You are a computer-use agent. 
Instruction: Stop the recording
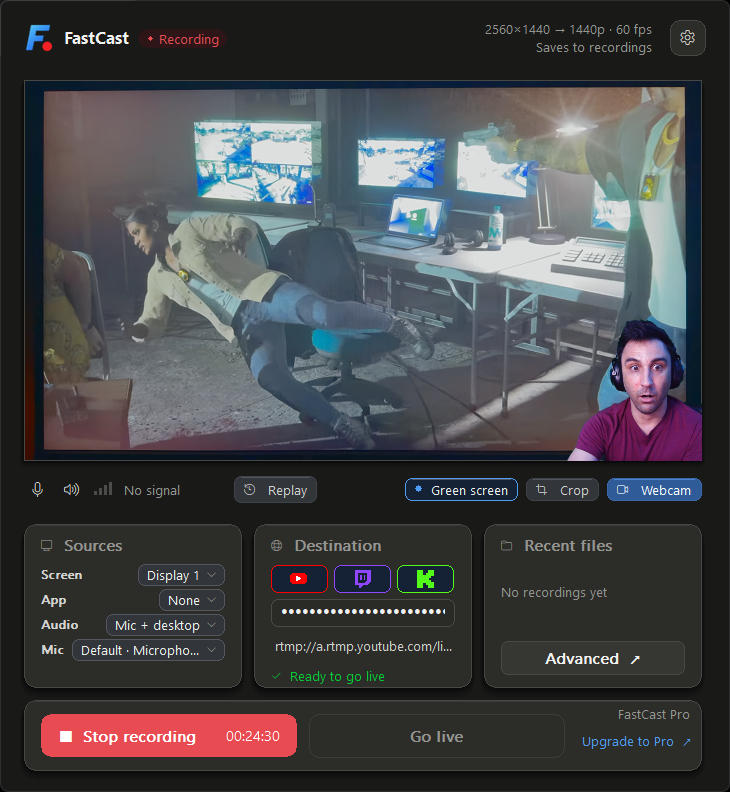169,736
